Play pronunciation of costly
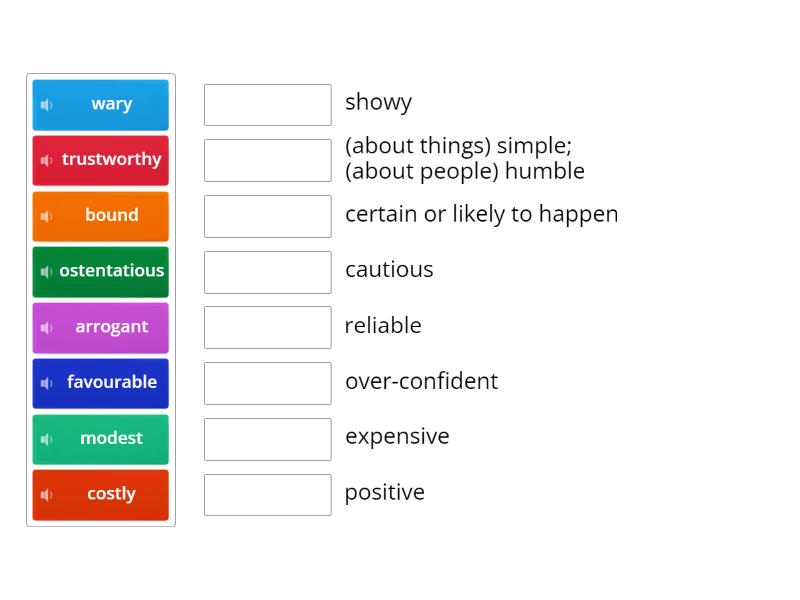 46,495
